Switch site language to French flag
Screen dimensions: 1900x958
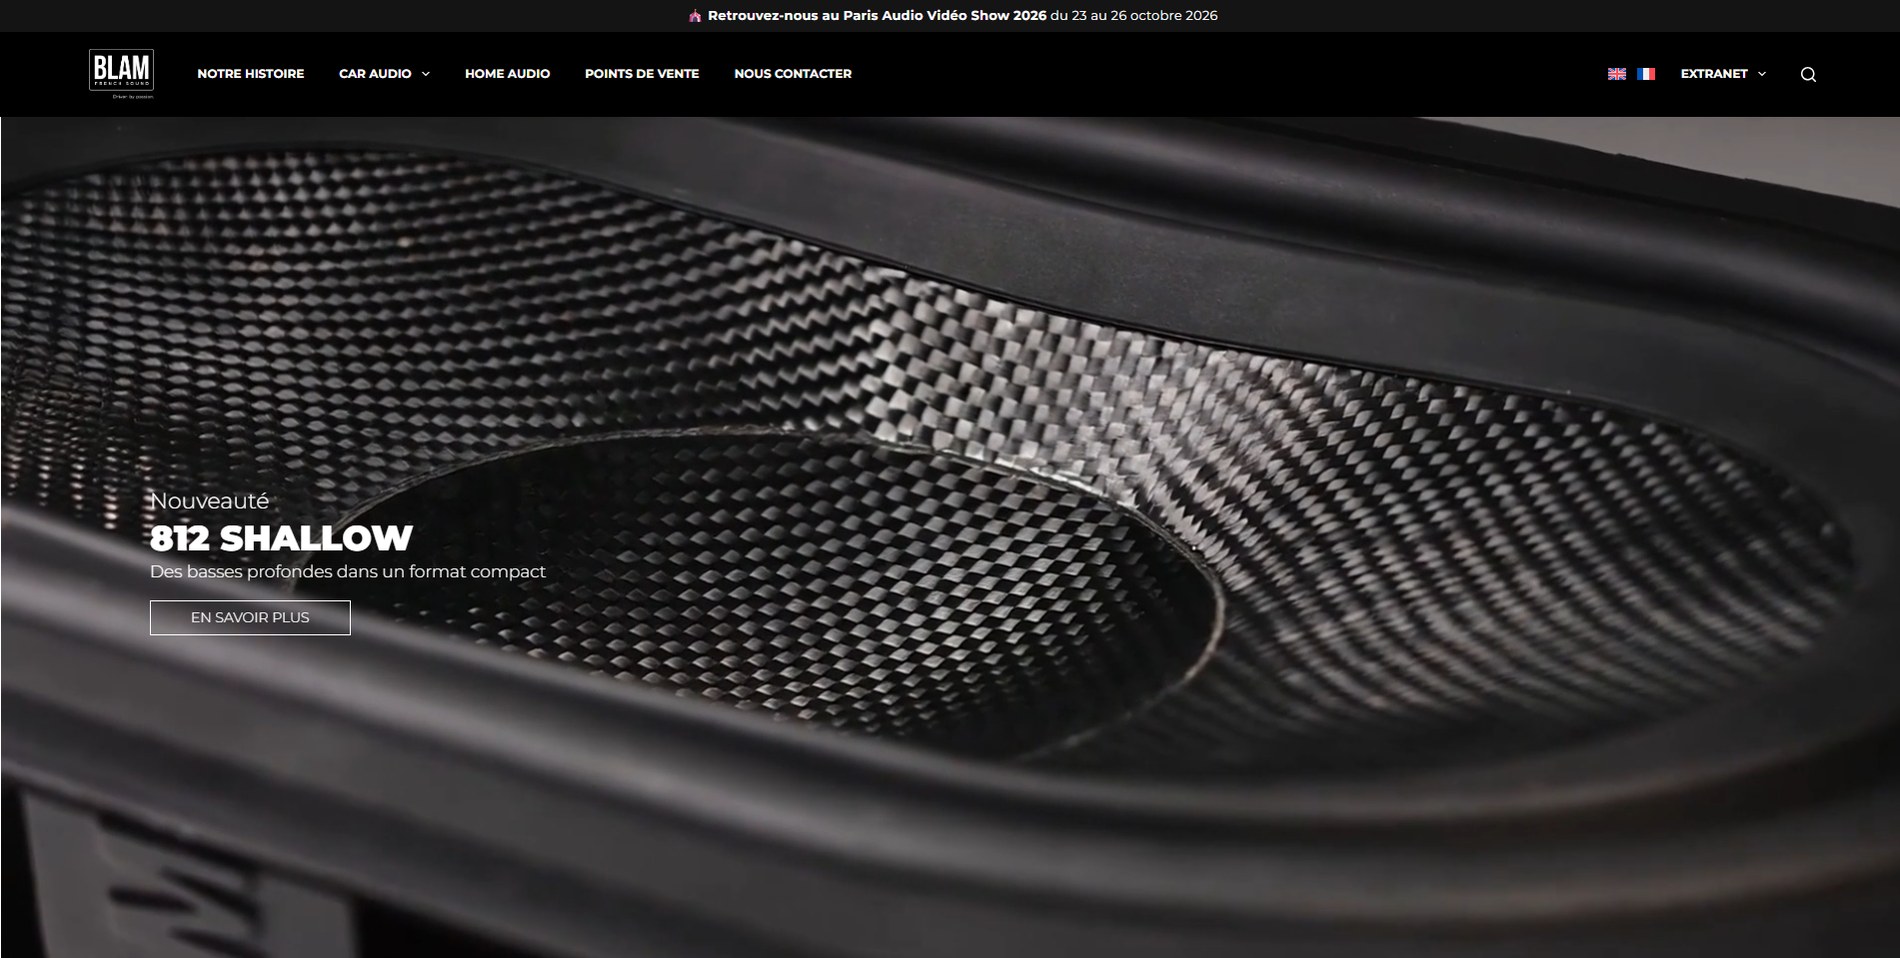pos(1646,74)
